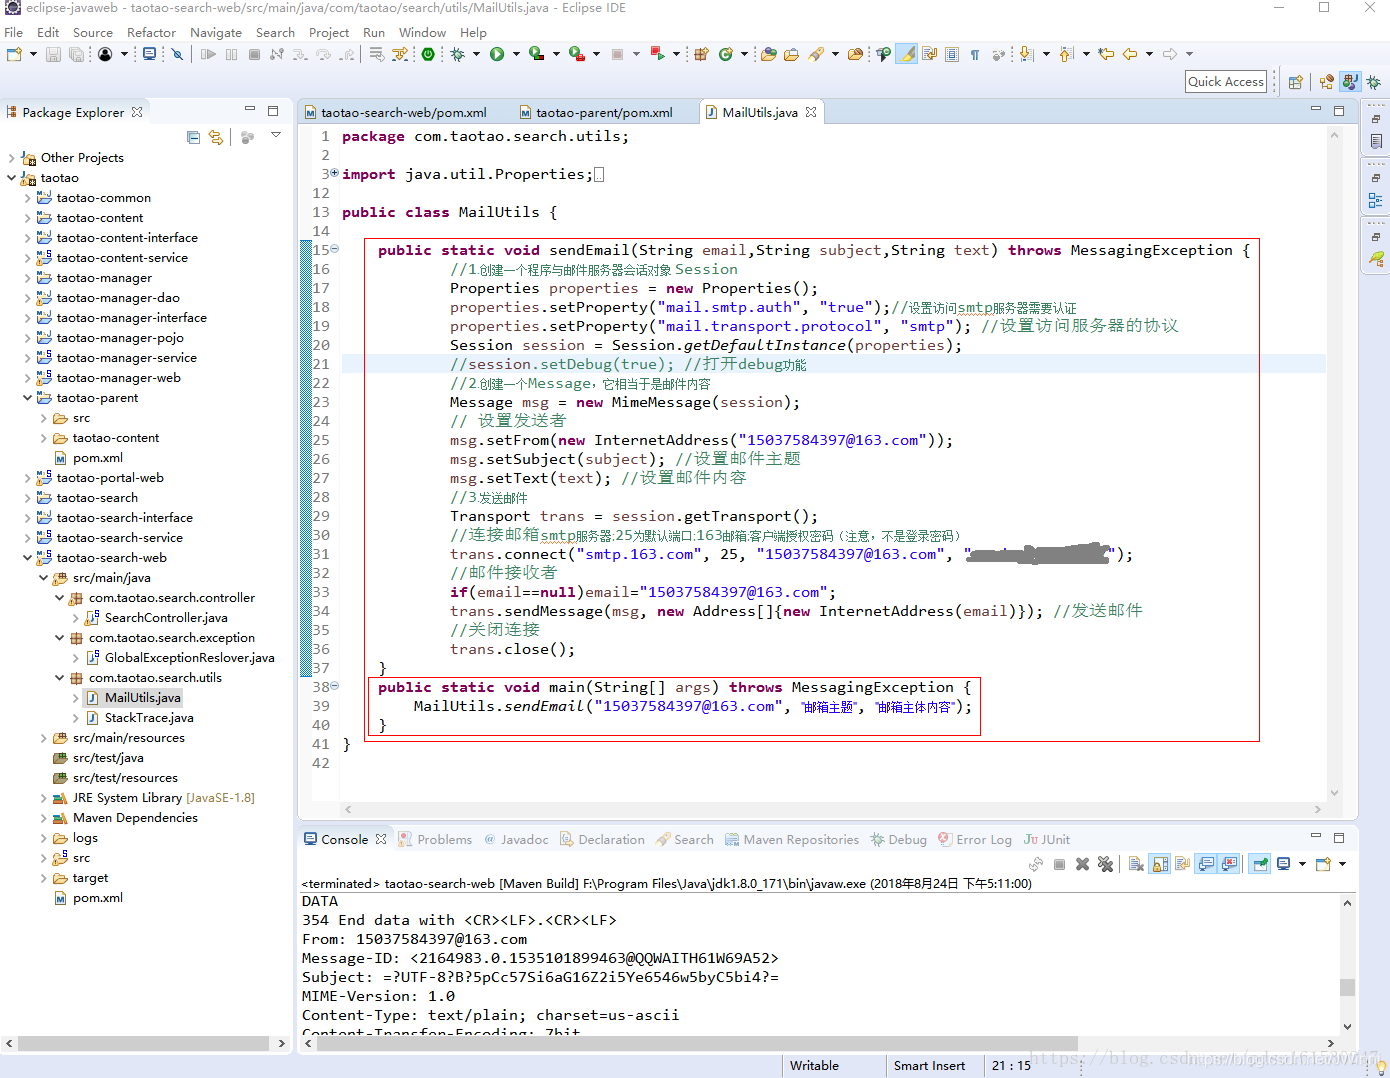Switch to taotao-parent/pom.xml editor tab
This screenshot has width=1390, height=1078.
point(596,112)
